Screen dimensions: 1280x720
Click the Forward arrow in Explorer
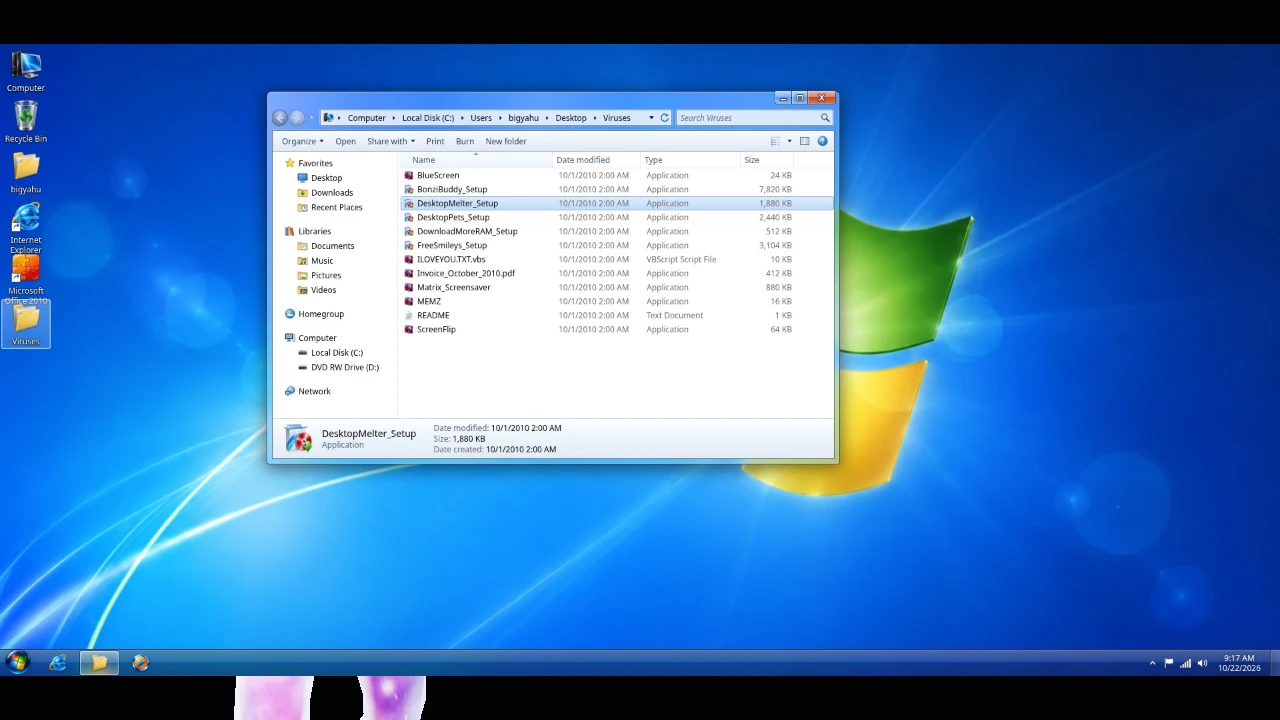(x=297, y=118)
